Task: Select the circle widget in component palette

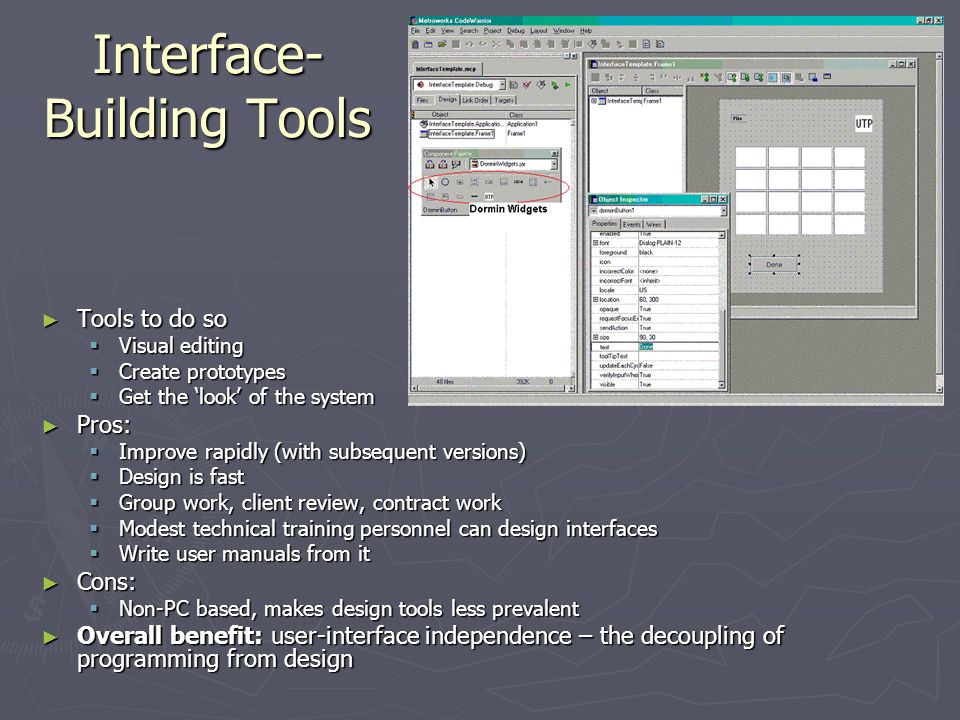Action: click(x=445, y=182)
